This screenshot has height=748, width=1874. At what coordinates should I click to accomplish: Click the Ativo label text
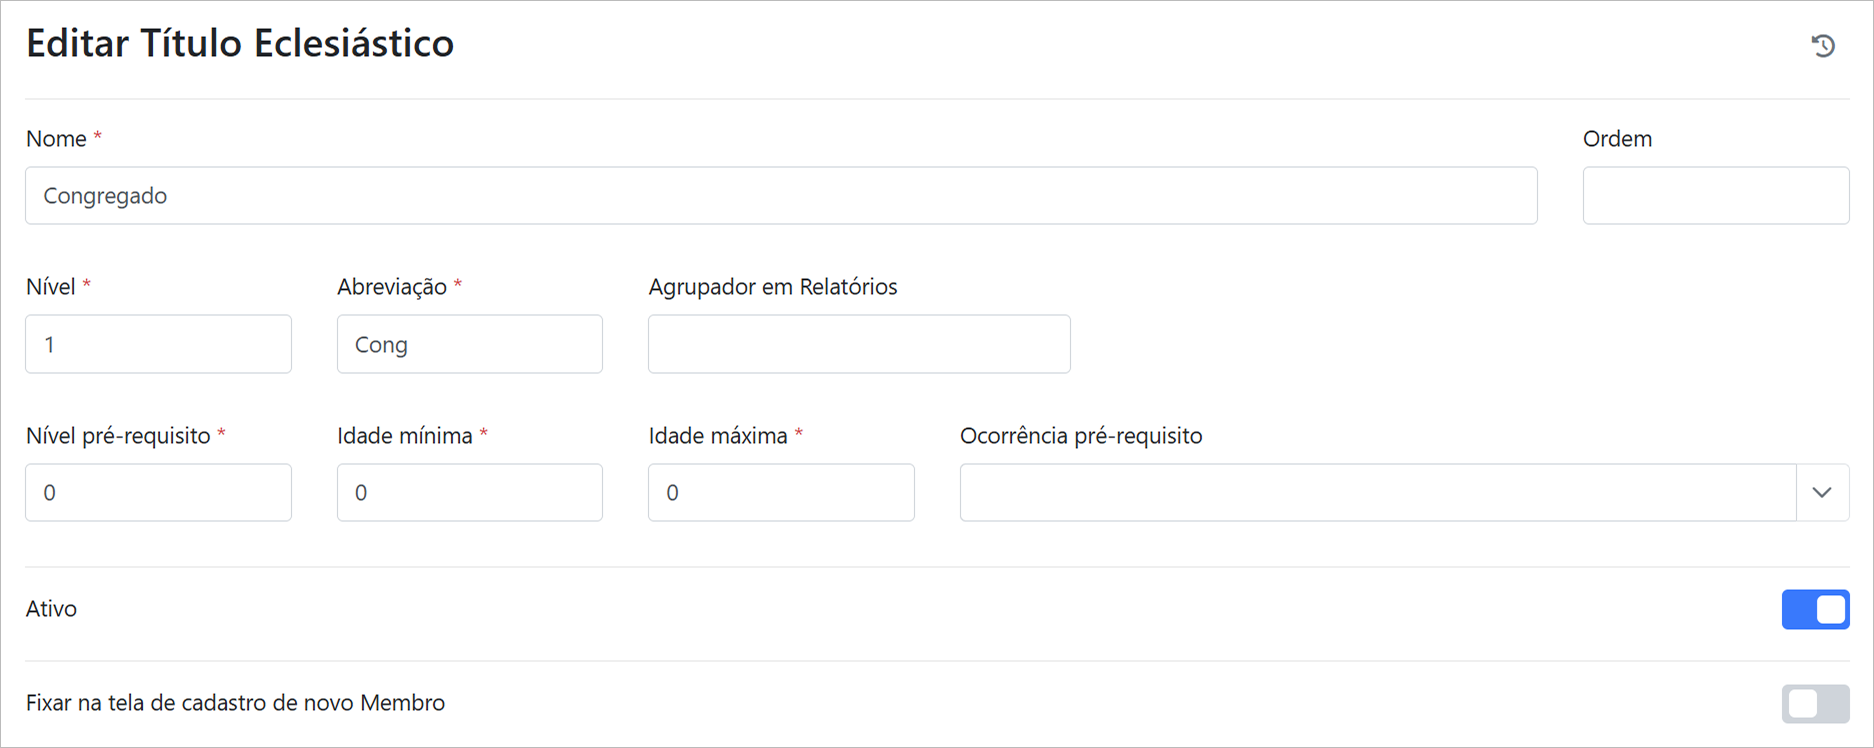click(51, 609)
